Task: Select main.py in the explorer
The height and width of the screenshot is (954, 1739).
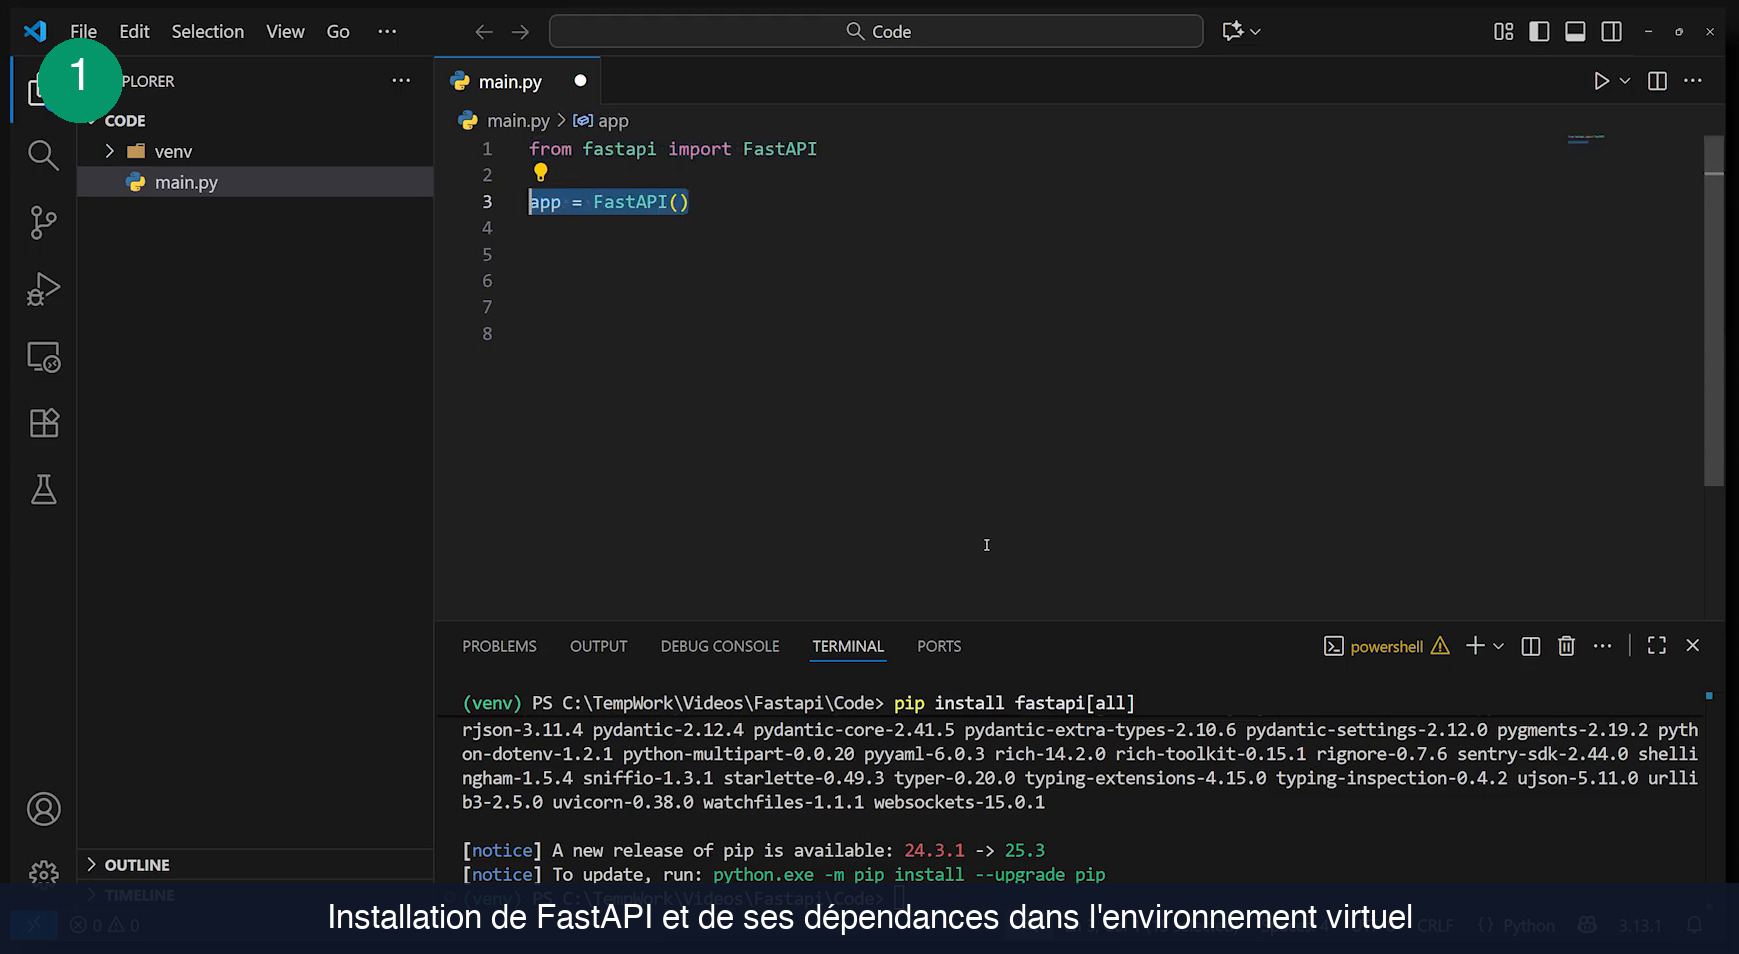Action: 255,182
